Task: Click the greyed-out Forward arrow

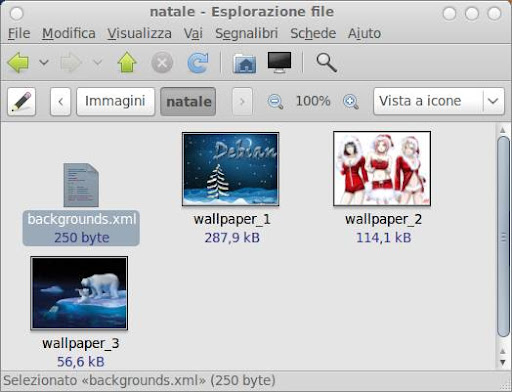Action: coord(71,62)
